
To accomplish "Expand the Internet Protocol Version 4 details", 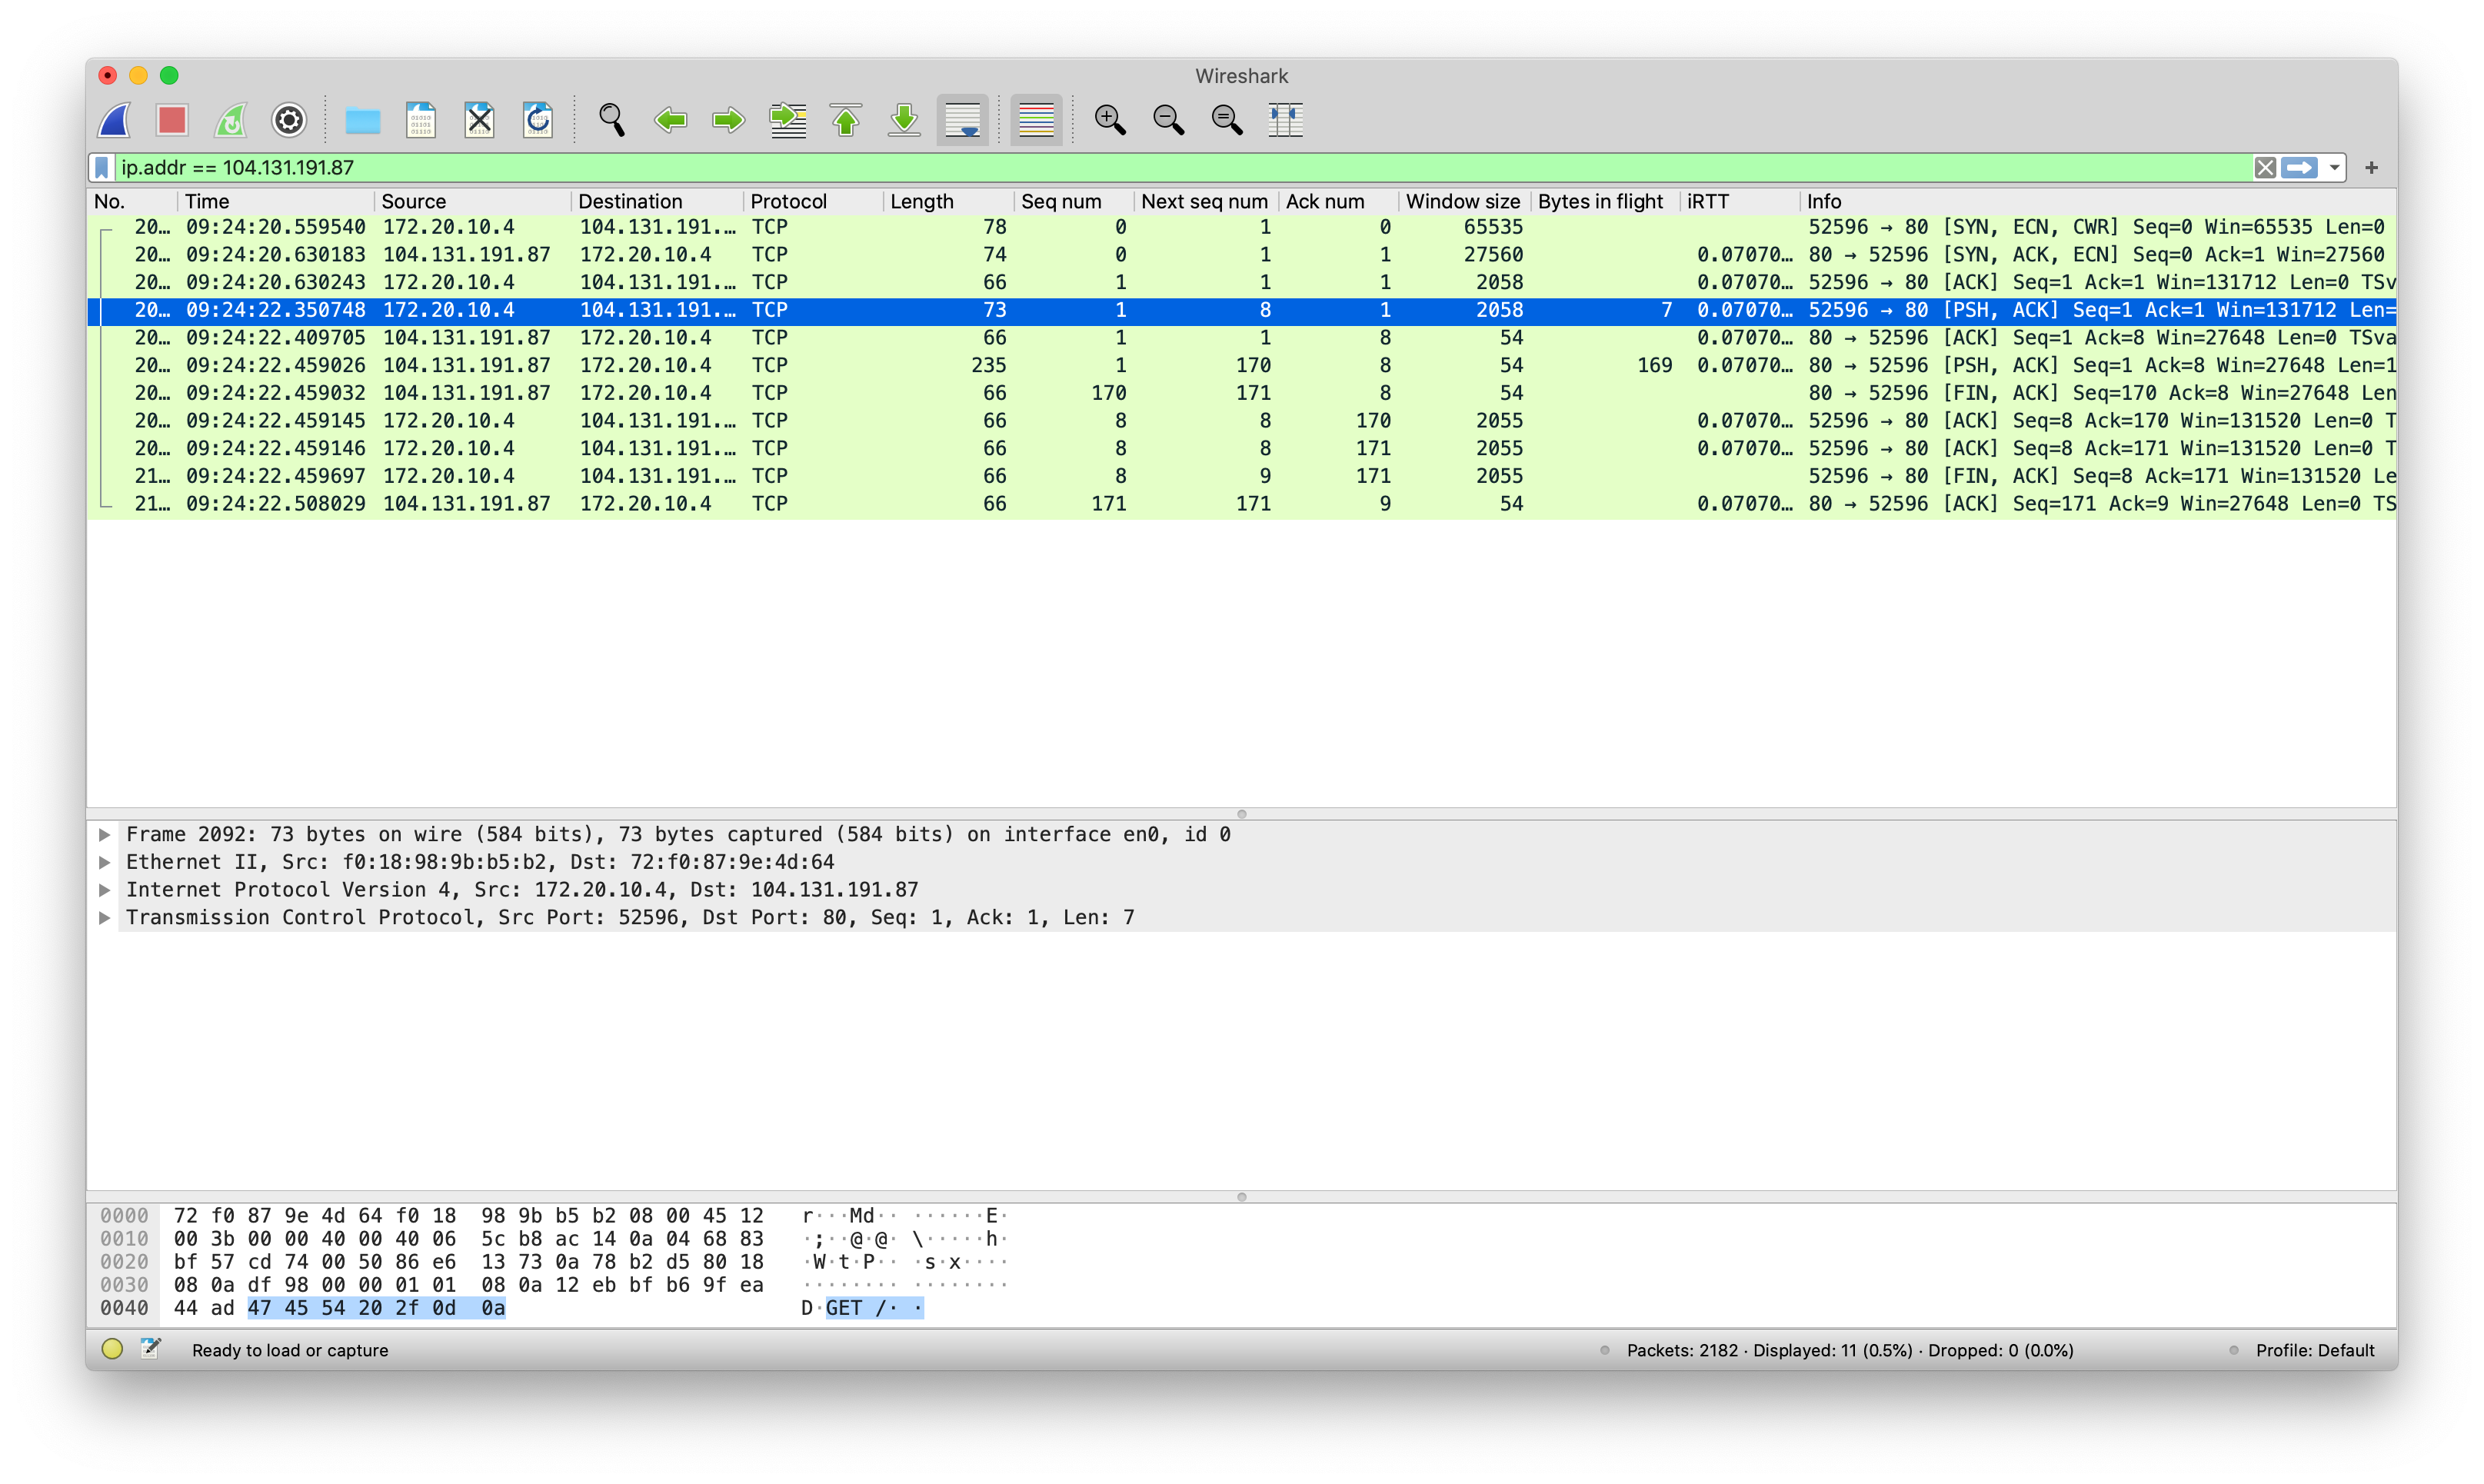I will tap(105, 889).
